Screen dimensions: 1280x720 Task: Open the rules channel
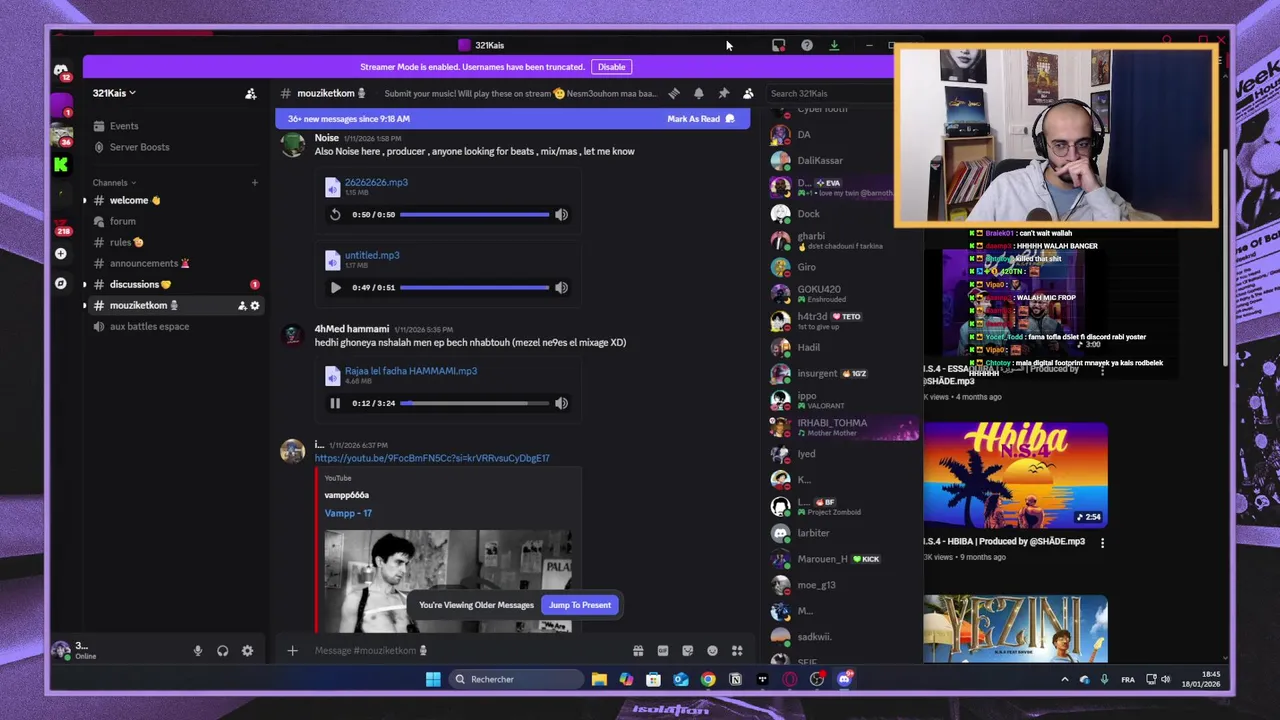coord(175,243)
